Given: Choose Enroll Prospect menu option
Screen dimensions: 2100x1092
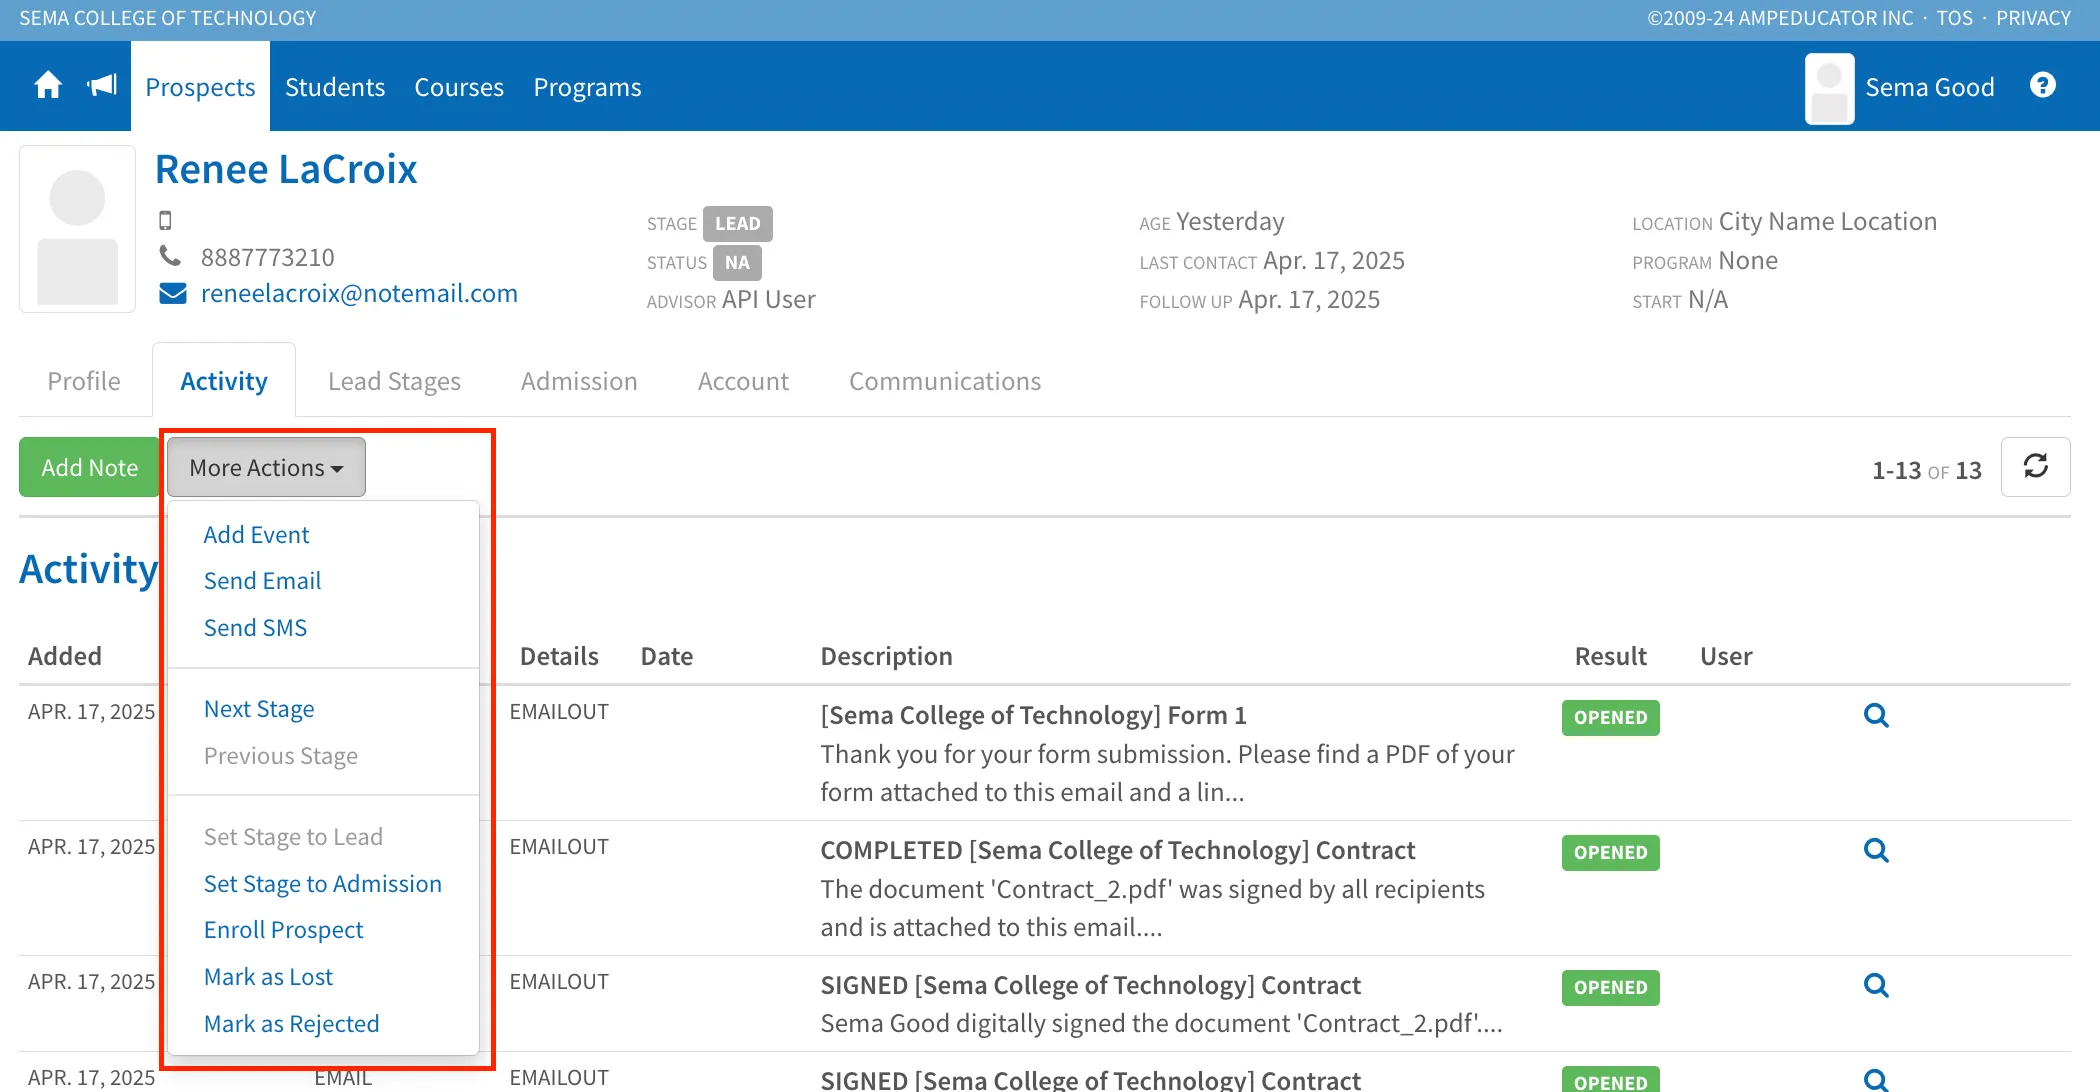Looking at the screenshot, I should pos(283,930).
